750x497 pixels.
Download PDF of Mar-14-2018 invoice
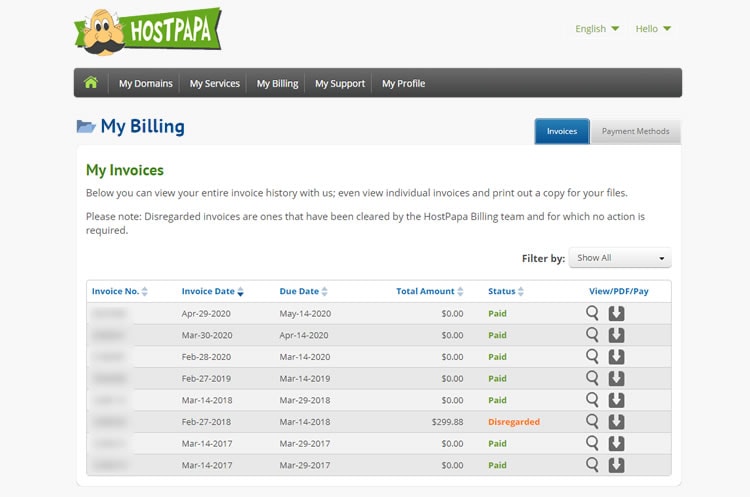pos(617,400)
